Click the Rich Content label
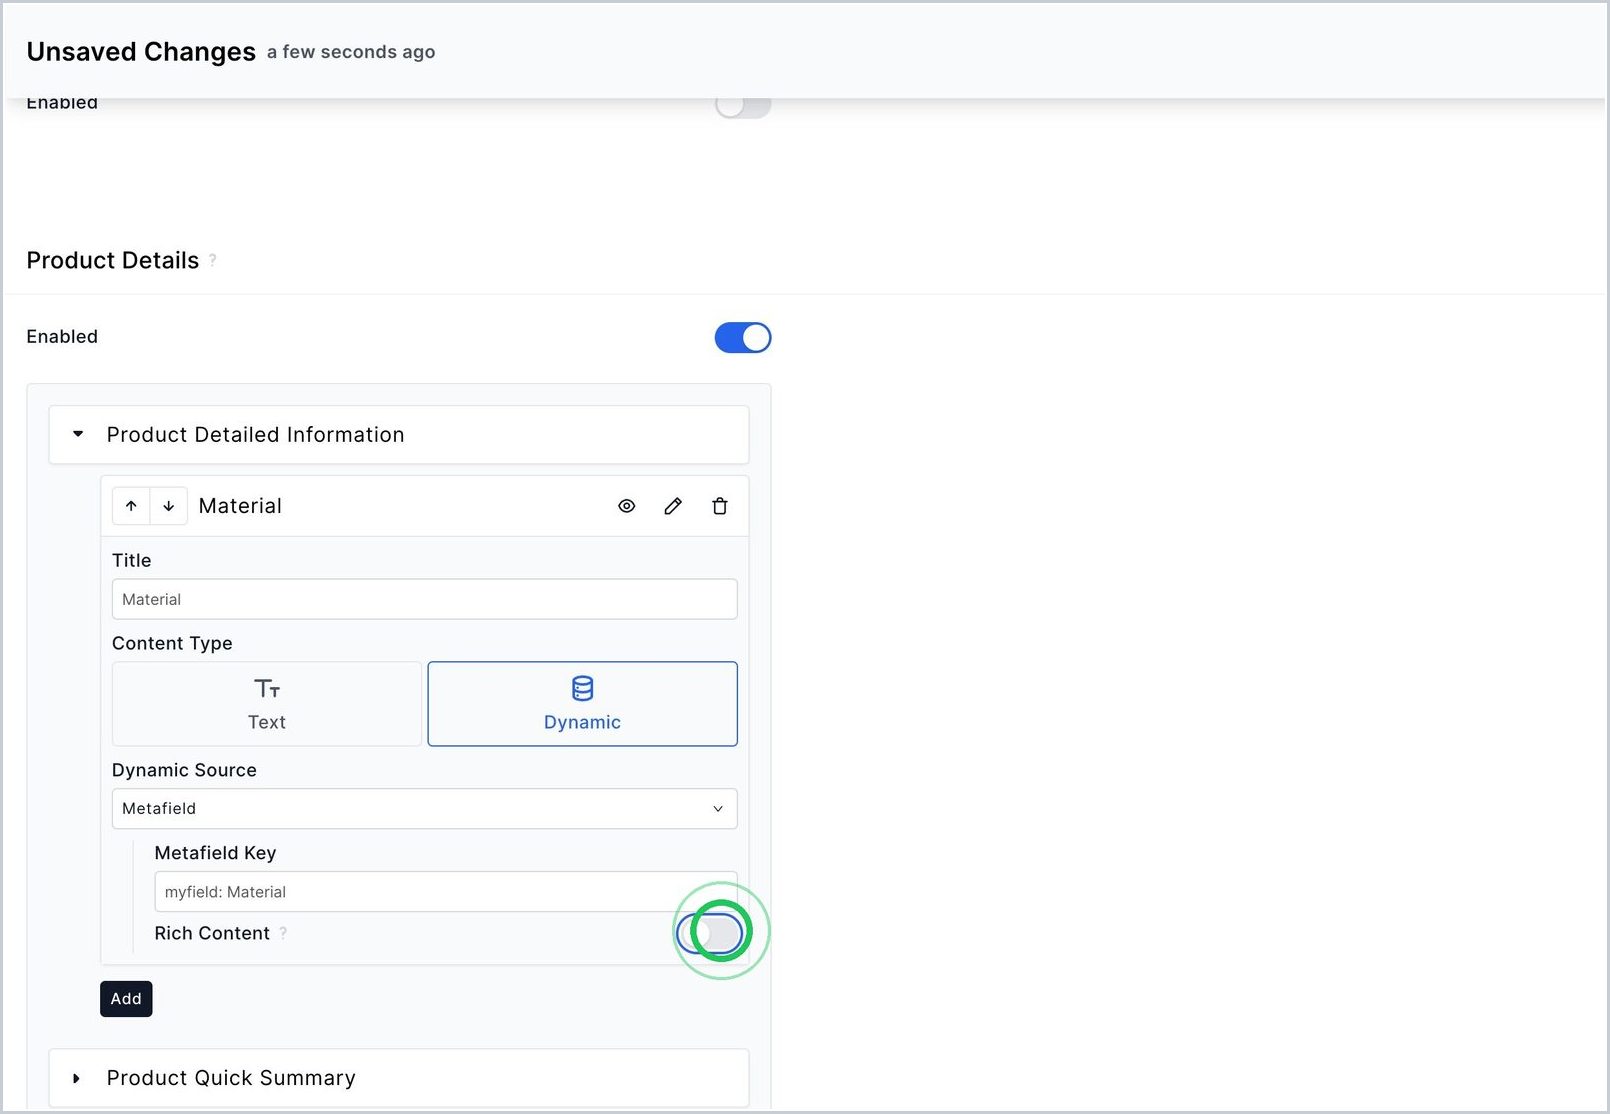This screenshot has width=1610, height=1114. pyautogui.click(x=212, y=933)
